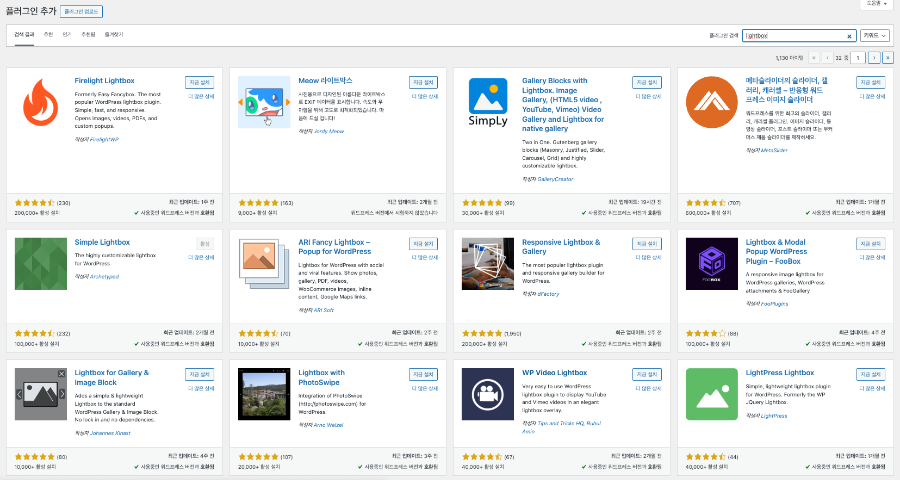Click the ARI Fancy Lightbox icon
The height and width of the screenshot is (480, 900).
point(264,264)
